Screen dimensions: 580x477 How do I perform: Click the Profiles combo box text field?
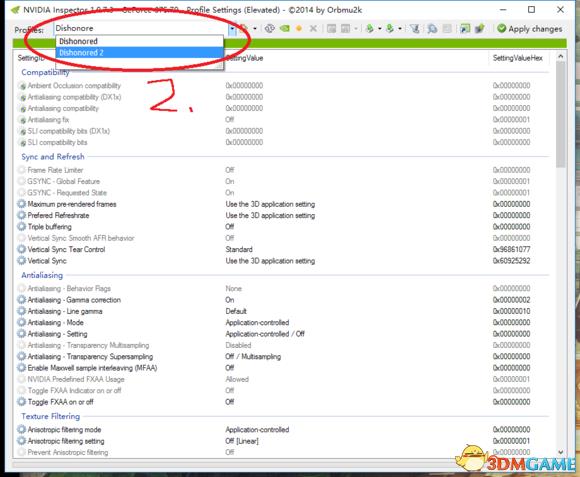(x=141, y=28)
